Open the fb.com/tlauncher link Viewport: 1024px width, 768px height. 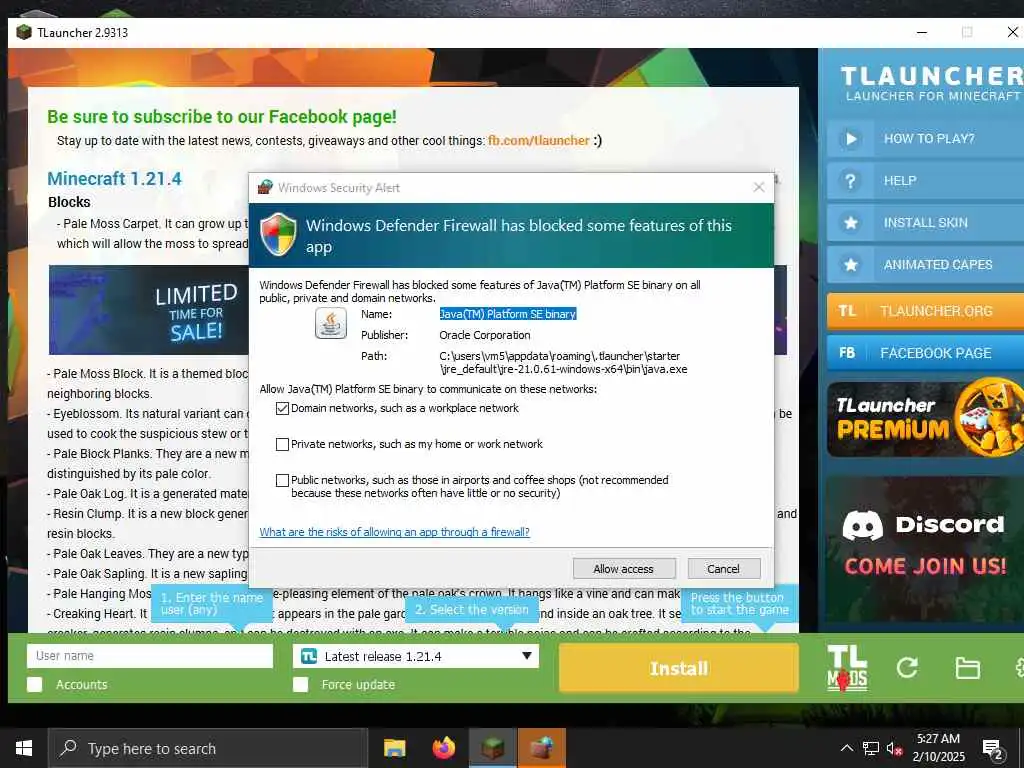tap(539, 140)
